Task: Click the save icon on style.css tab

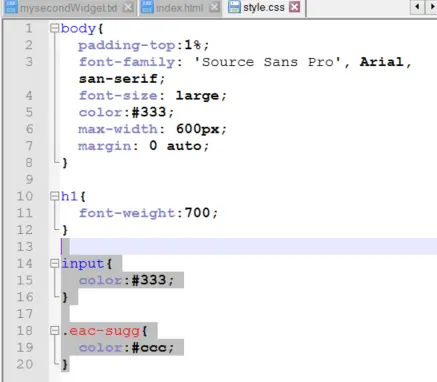Action: tap(234, 7)
